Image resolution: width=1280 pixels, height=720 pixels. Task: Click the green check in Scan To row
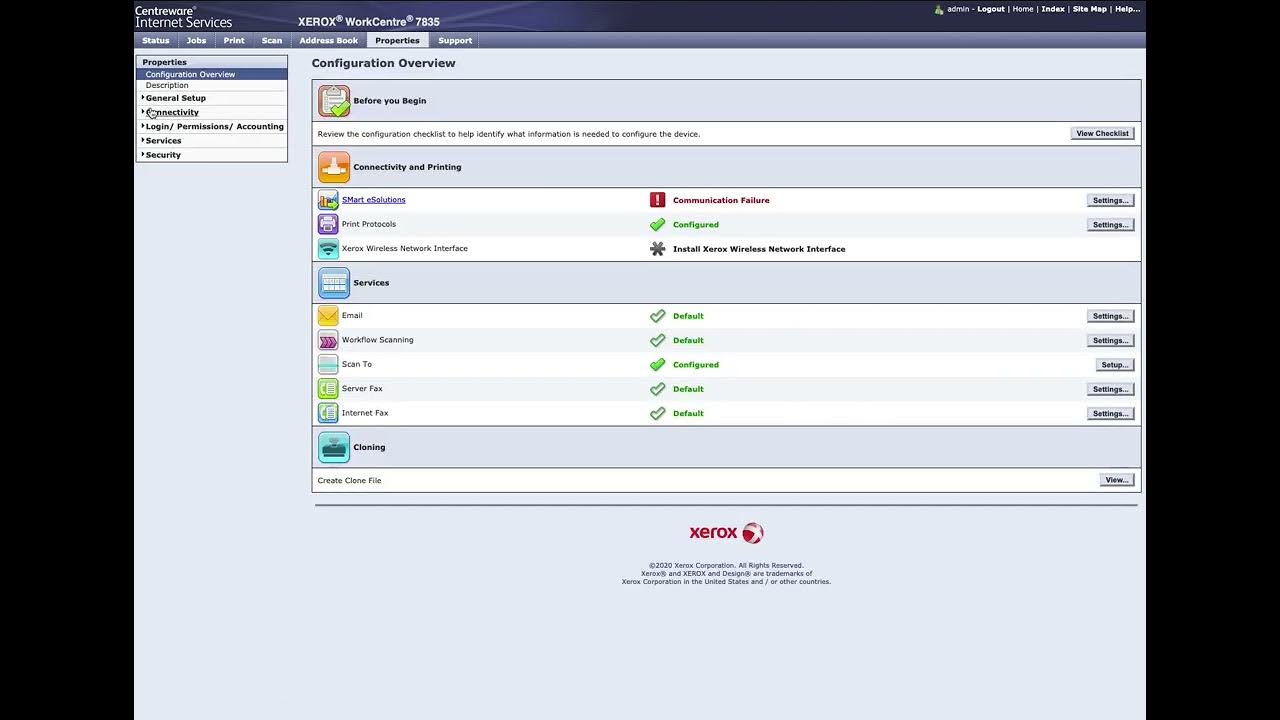click(657, 365)
